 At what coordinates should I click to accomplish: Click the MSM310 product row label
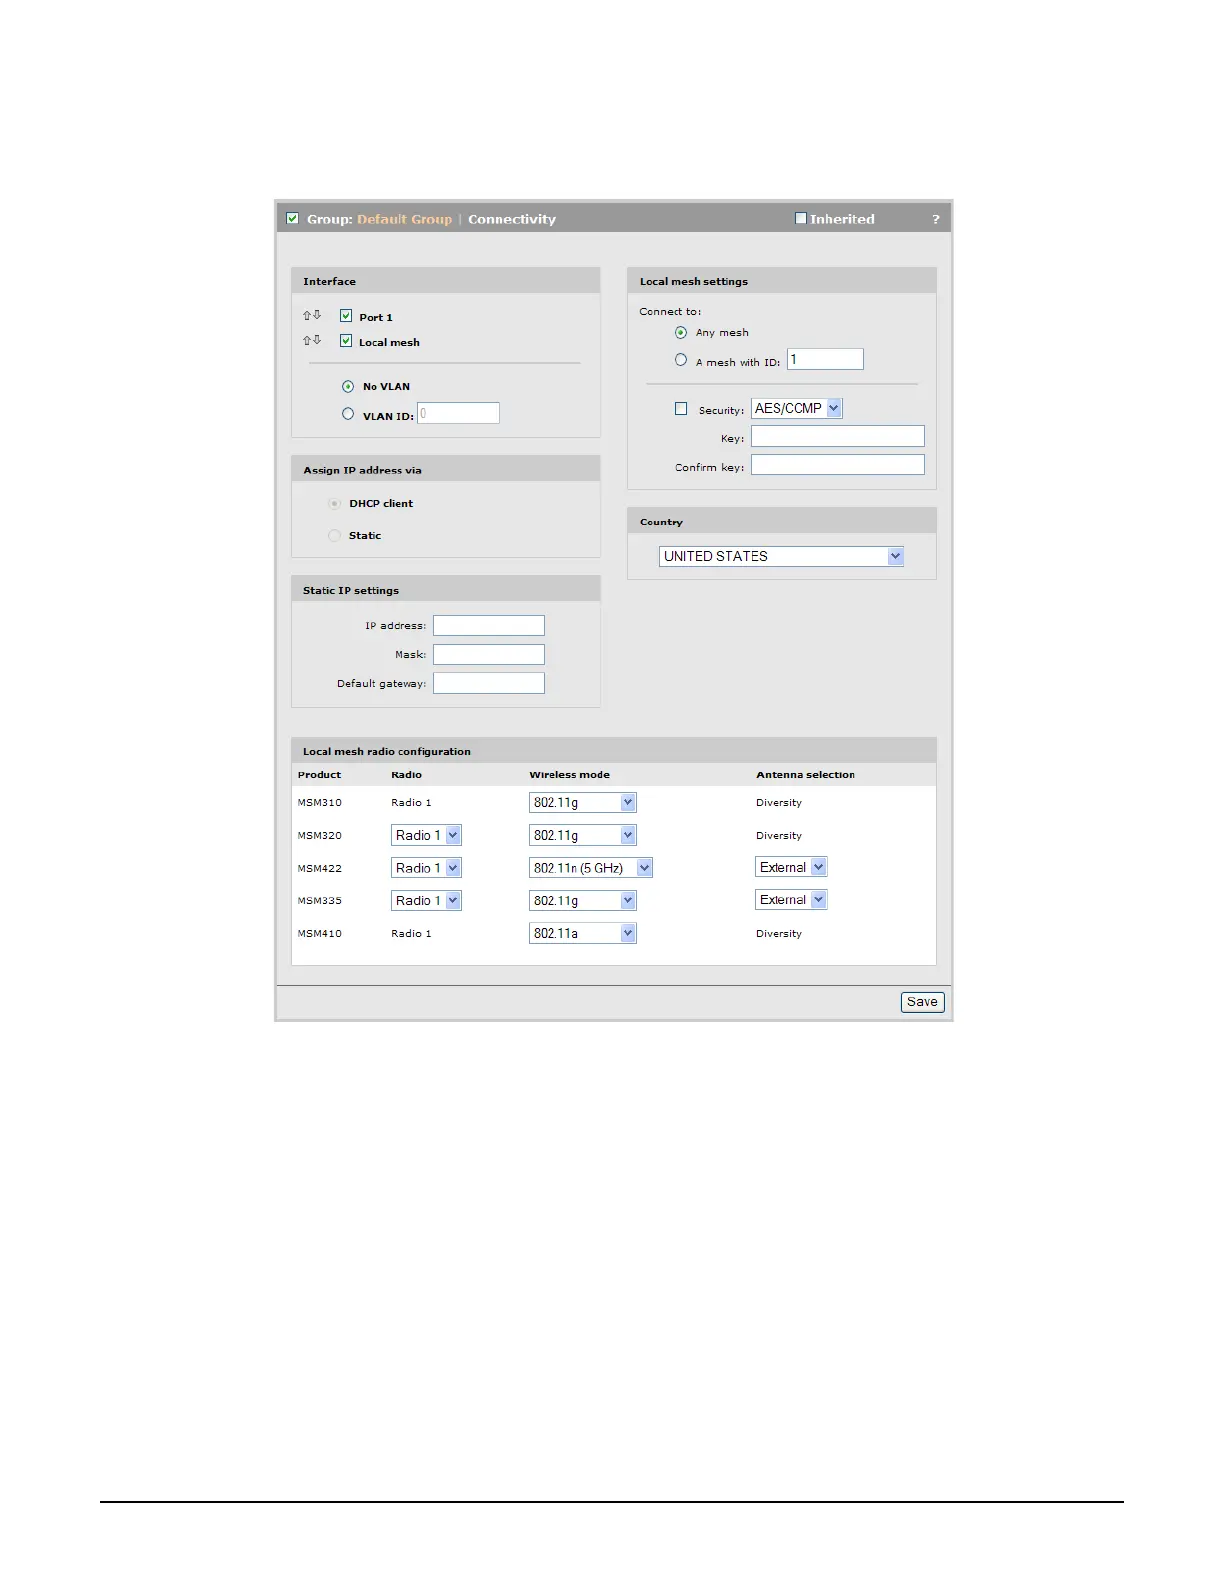pos(319,803)
